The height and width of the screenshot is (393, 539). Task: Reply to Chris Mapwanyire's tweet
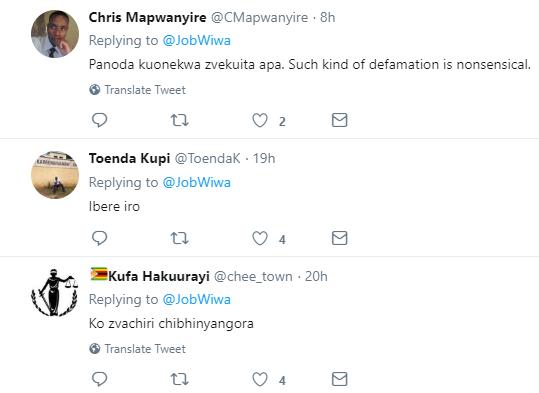[x=100, y=120]
